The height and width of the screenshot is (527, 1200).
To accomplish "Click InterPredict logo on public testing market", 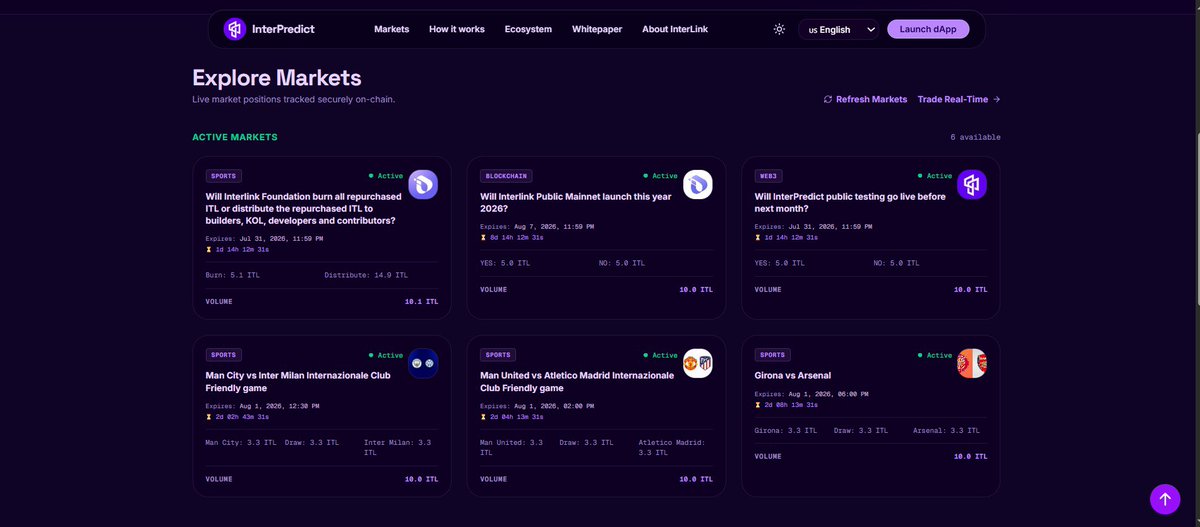I will (x=972, y=184).
